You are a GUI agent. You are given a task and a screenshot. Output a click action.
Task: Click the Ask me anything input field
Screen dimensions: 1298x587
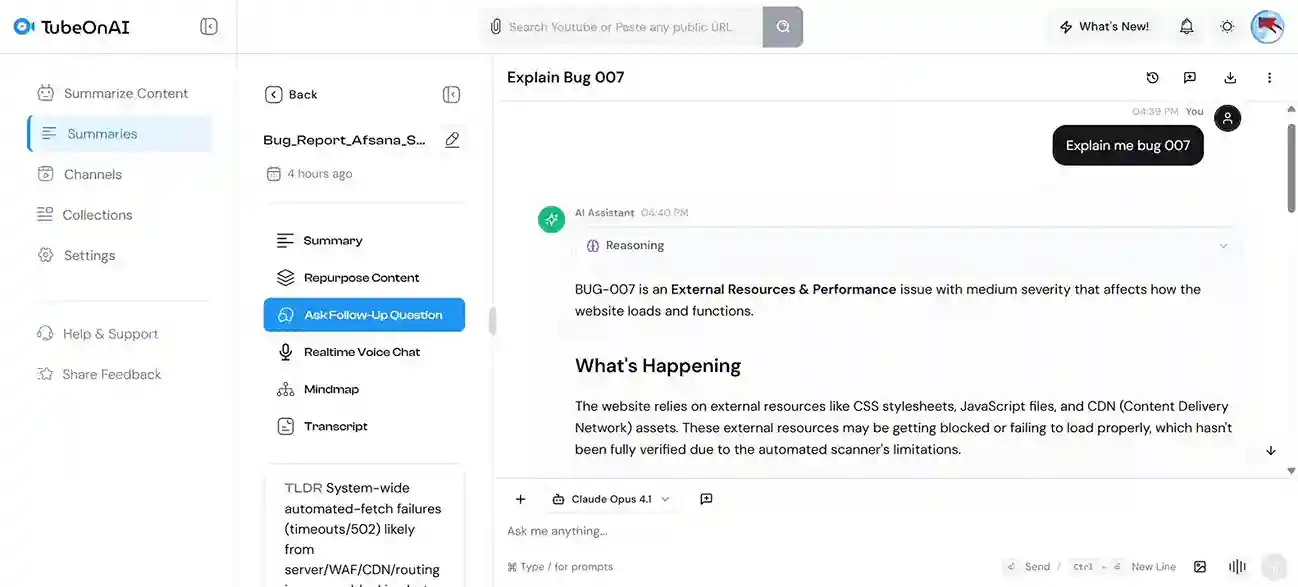[750, 531]
